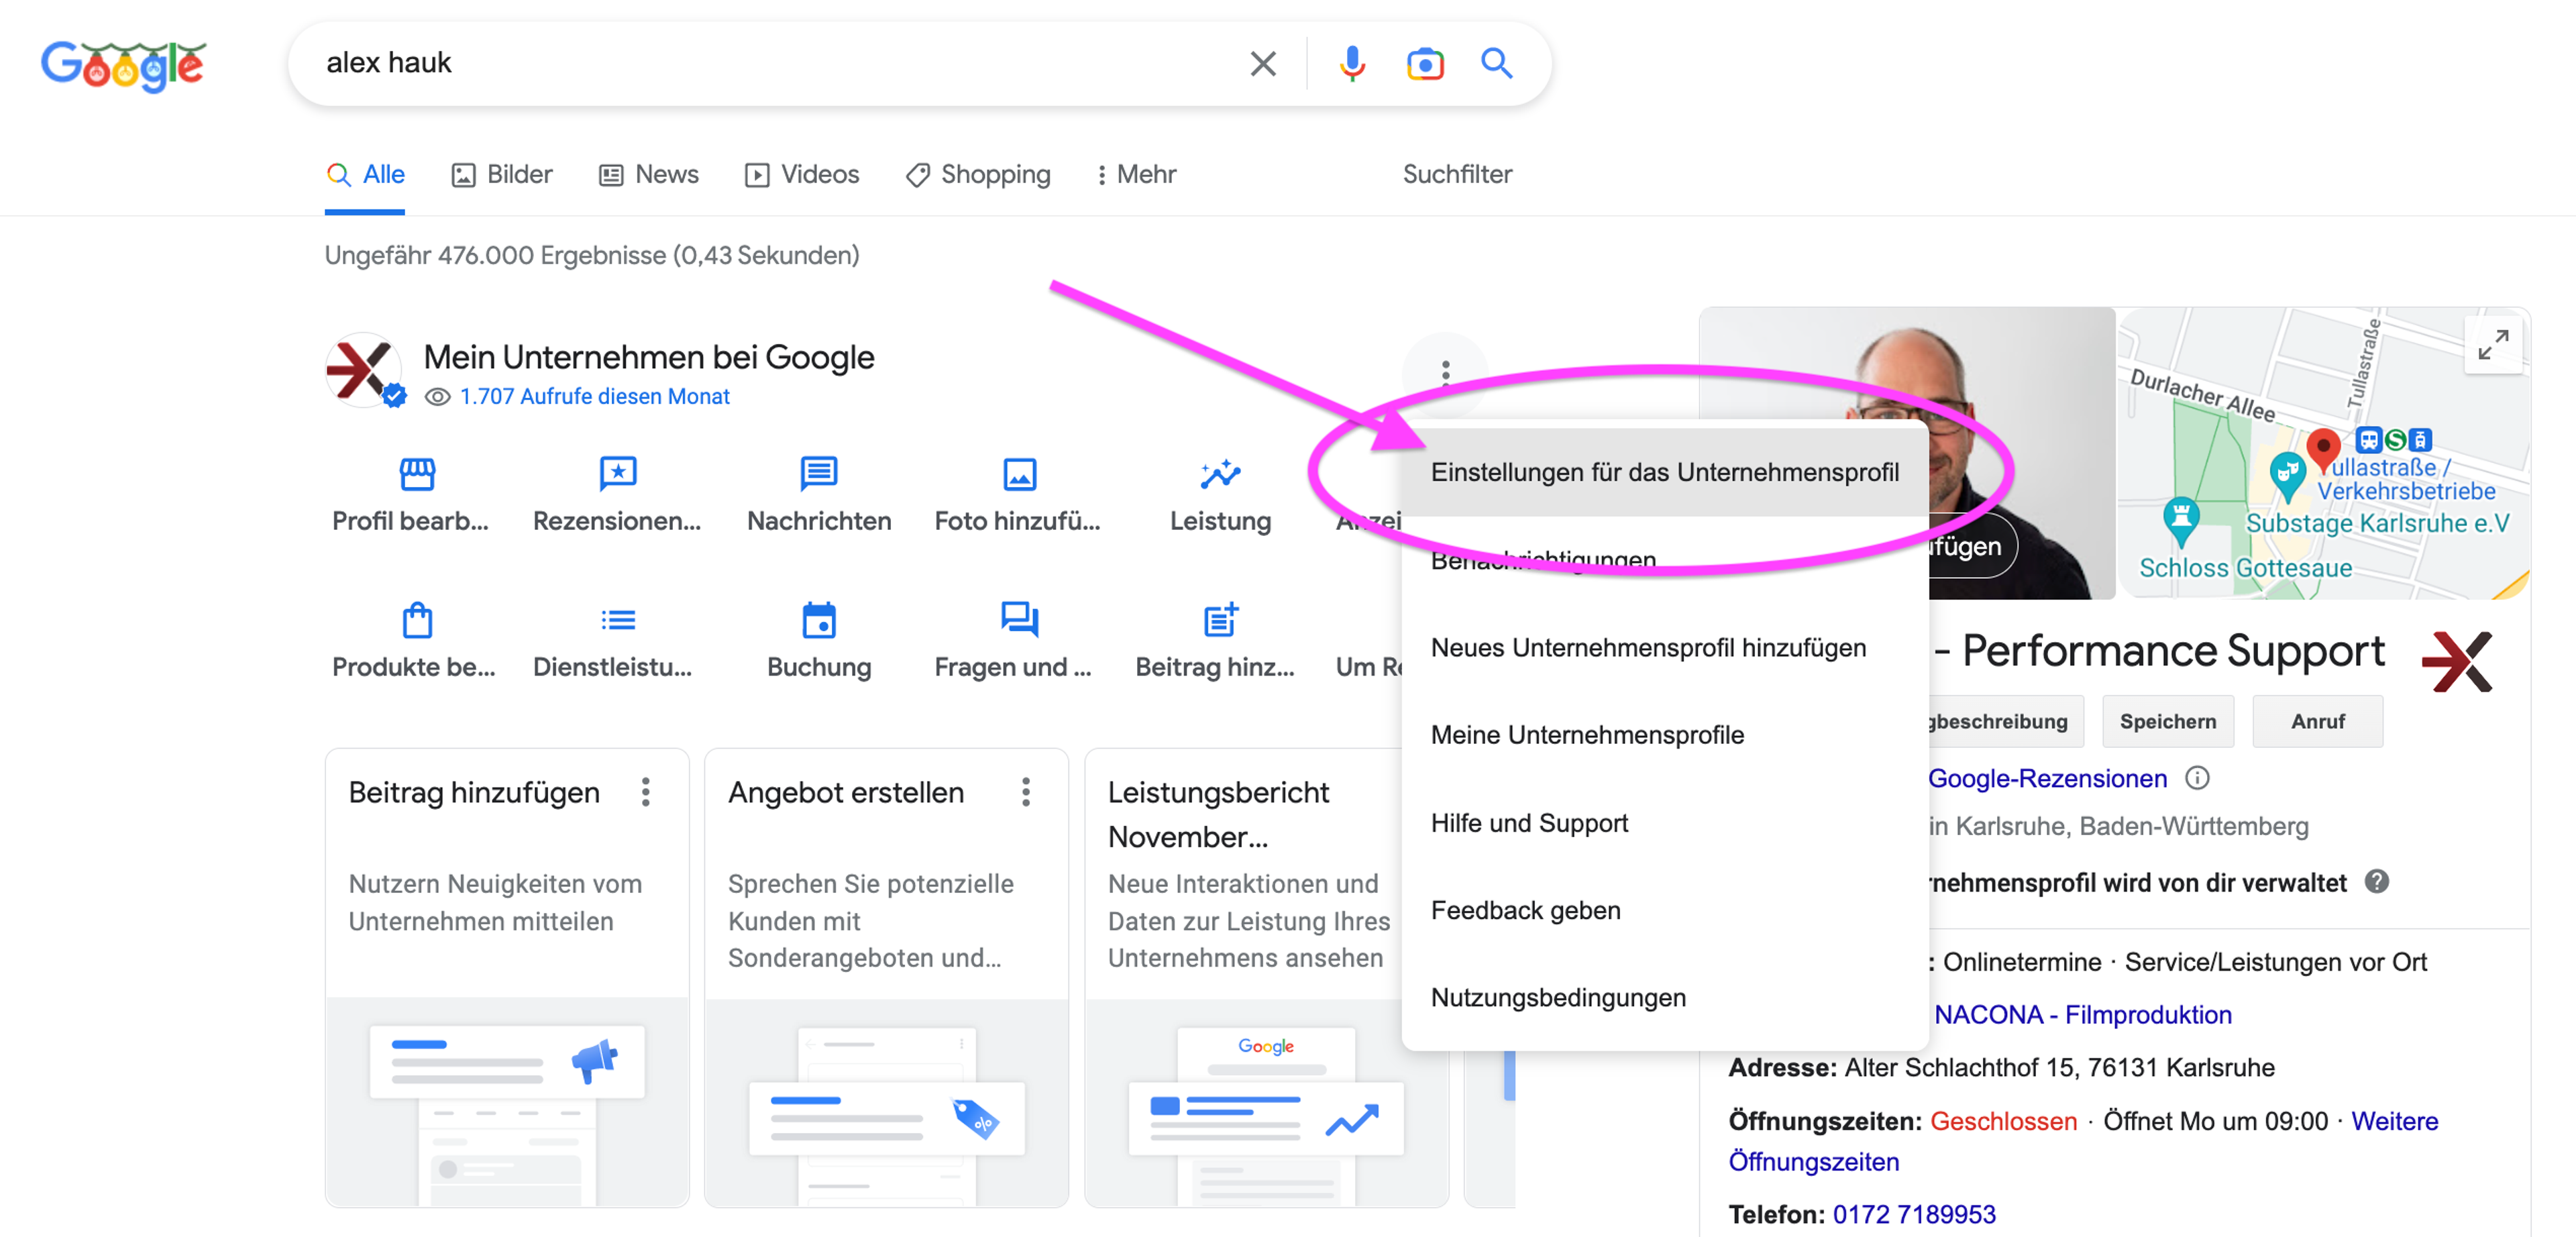Click the info icon next to Google-Rezensionen
This screenshot has height=1237, width=2576.
coord(2197,778)
